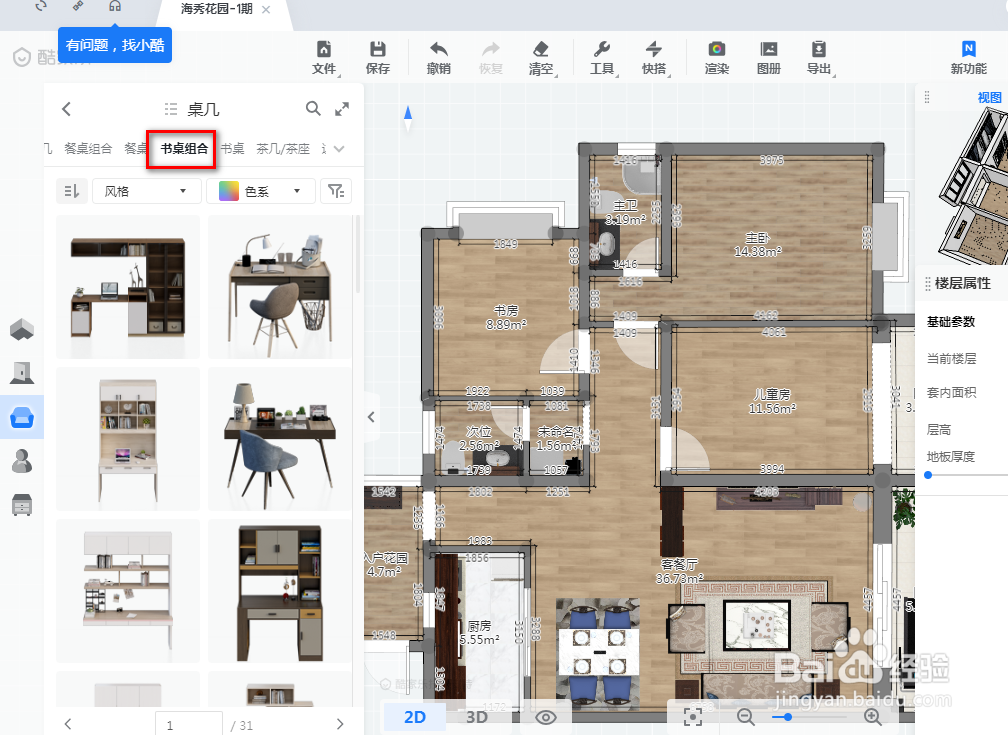Expand the catalog panel fullscreen
This screenshot has width=1008, height=735.
pyautogui.click(x=342, y=109)
